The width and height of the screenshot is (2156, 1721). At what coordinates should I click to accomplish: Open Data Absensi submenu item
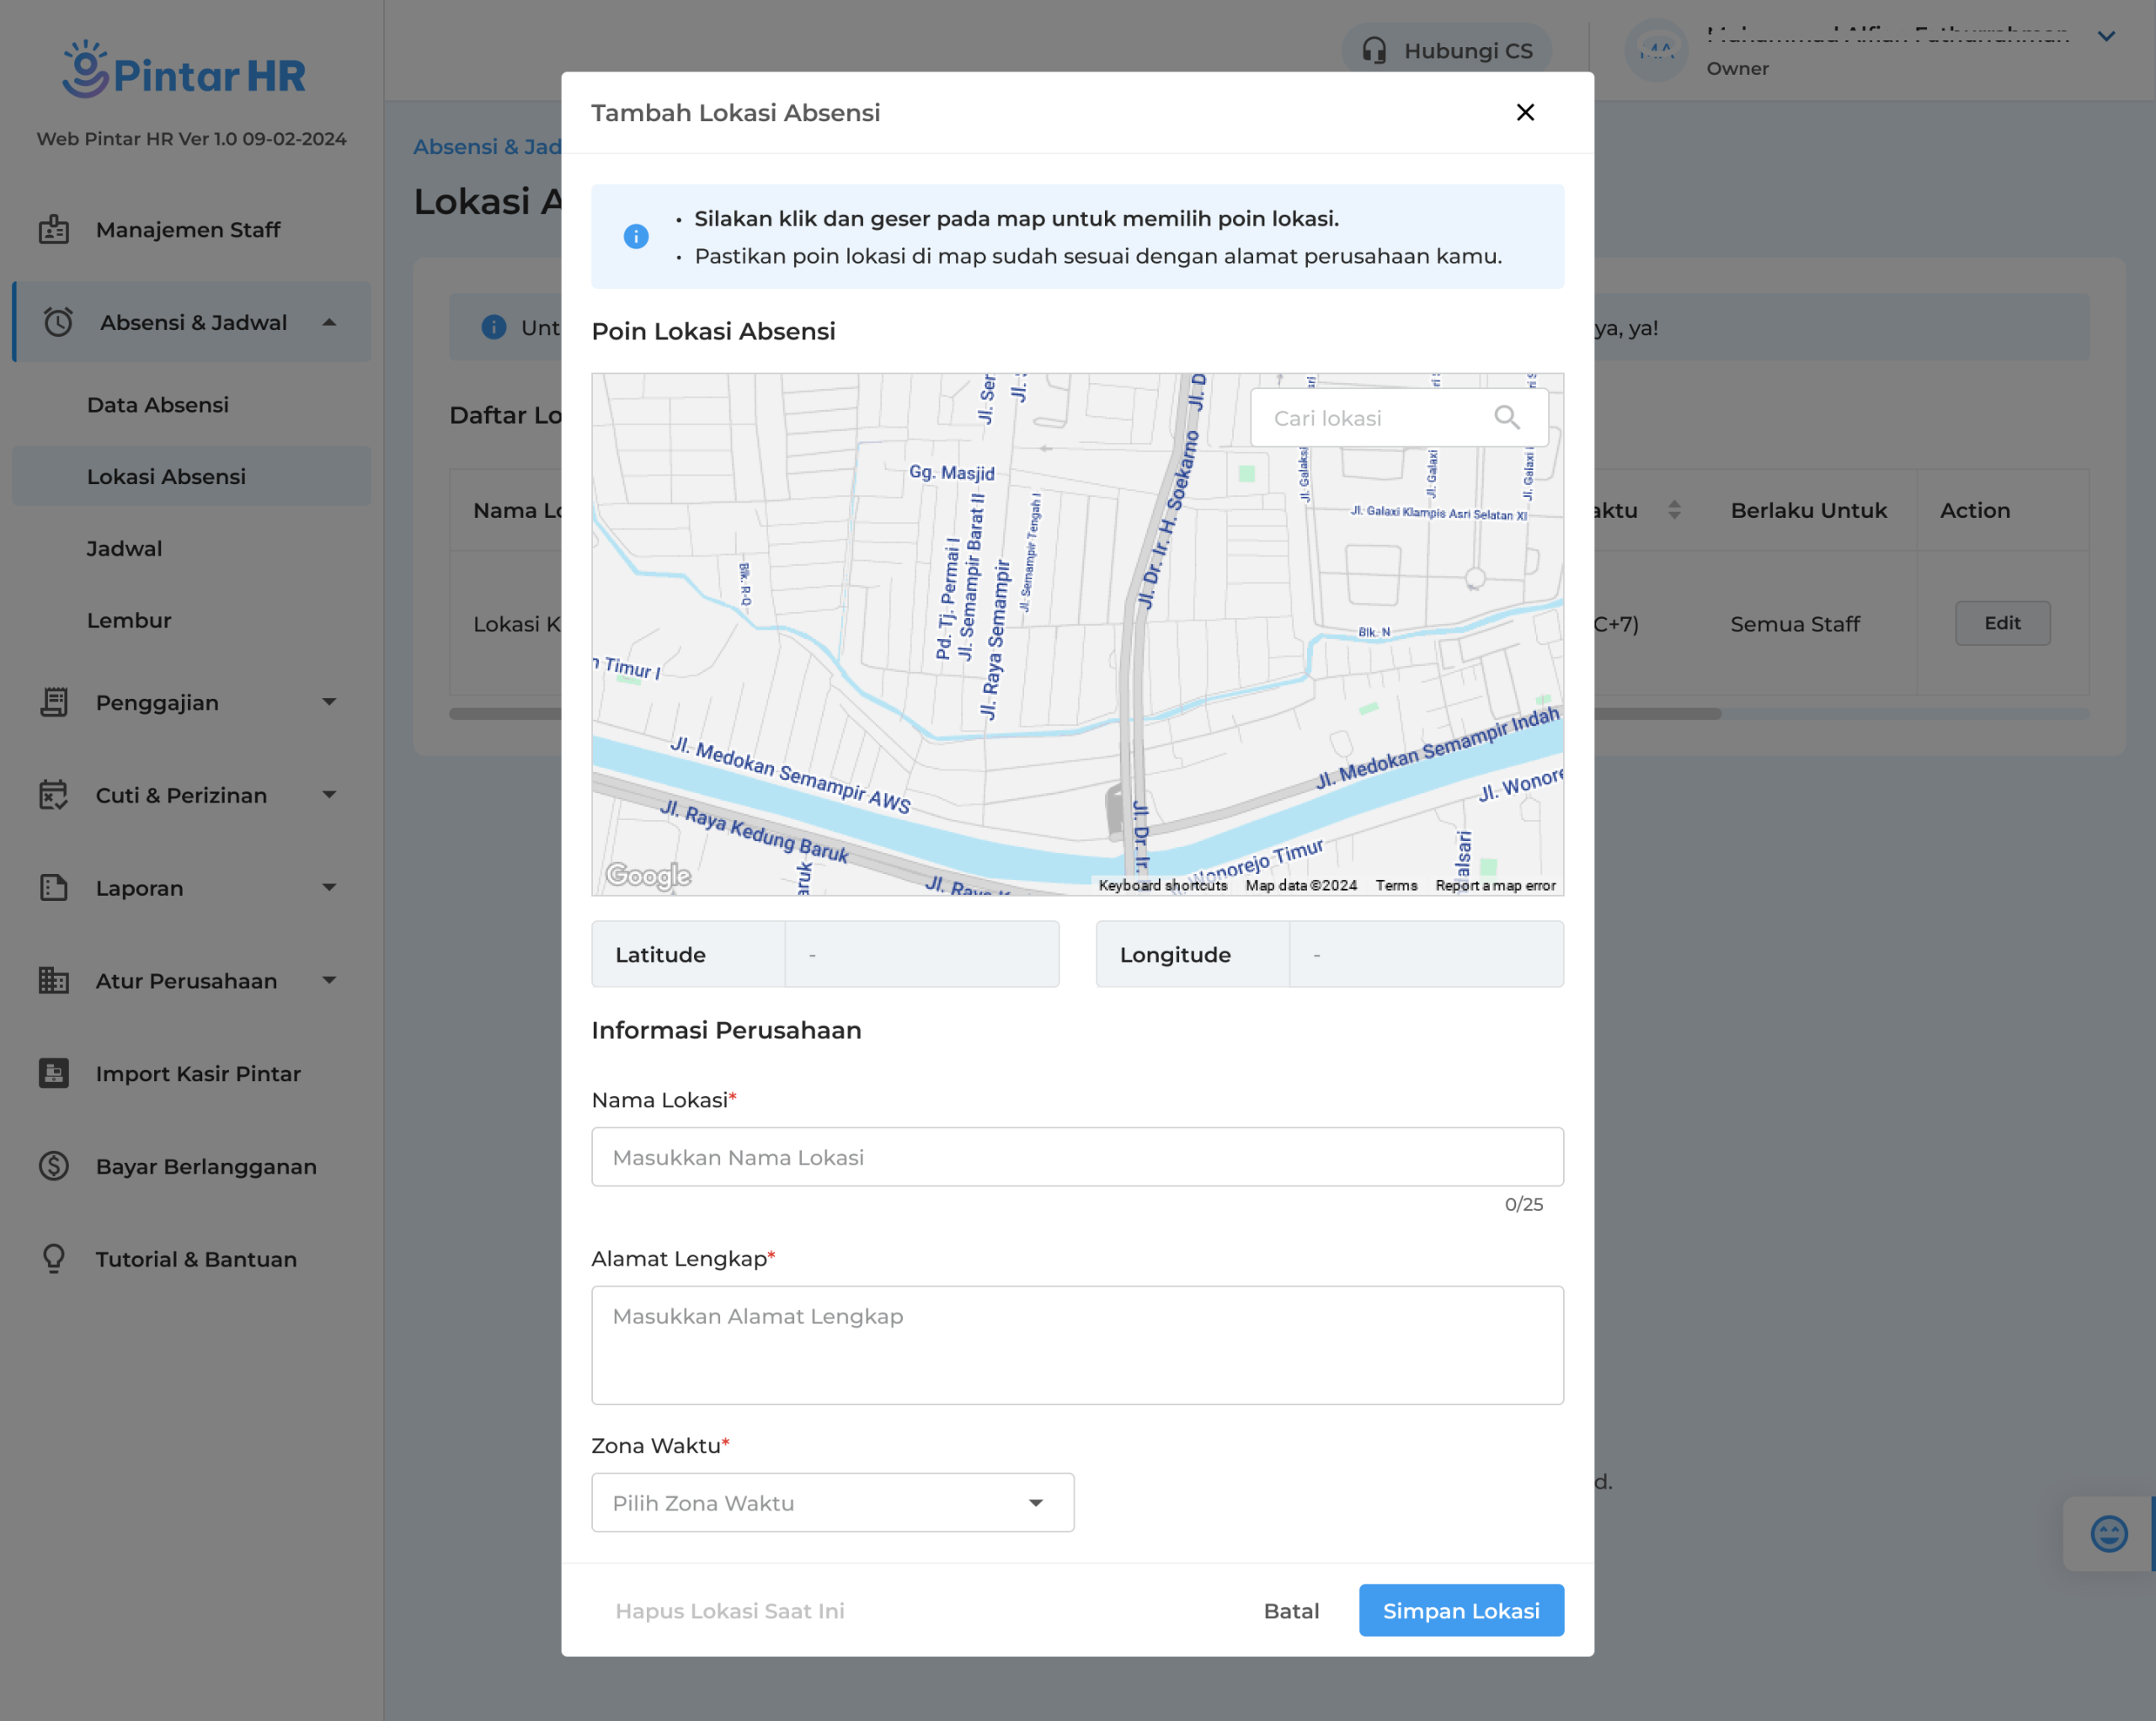(158, 405)
